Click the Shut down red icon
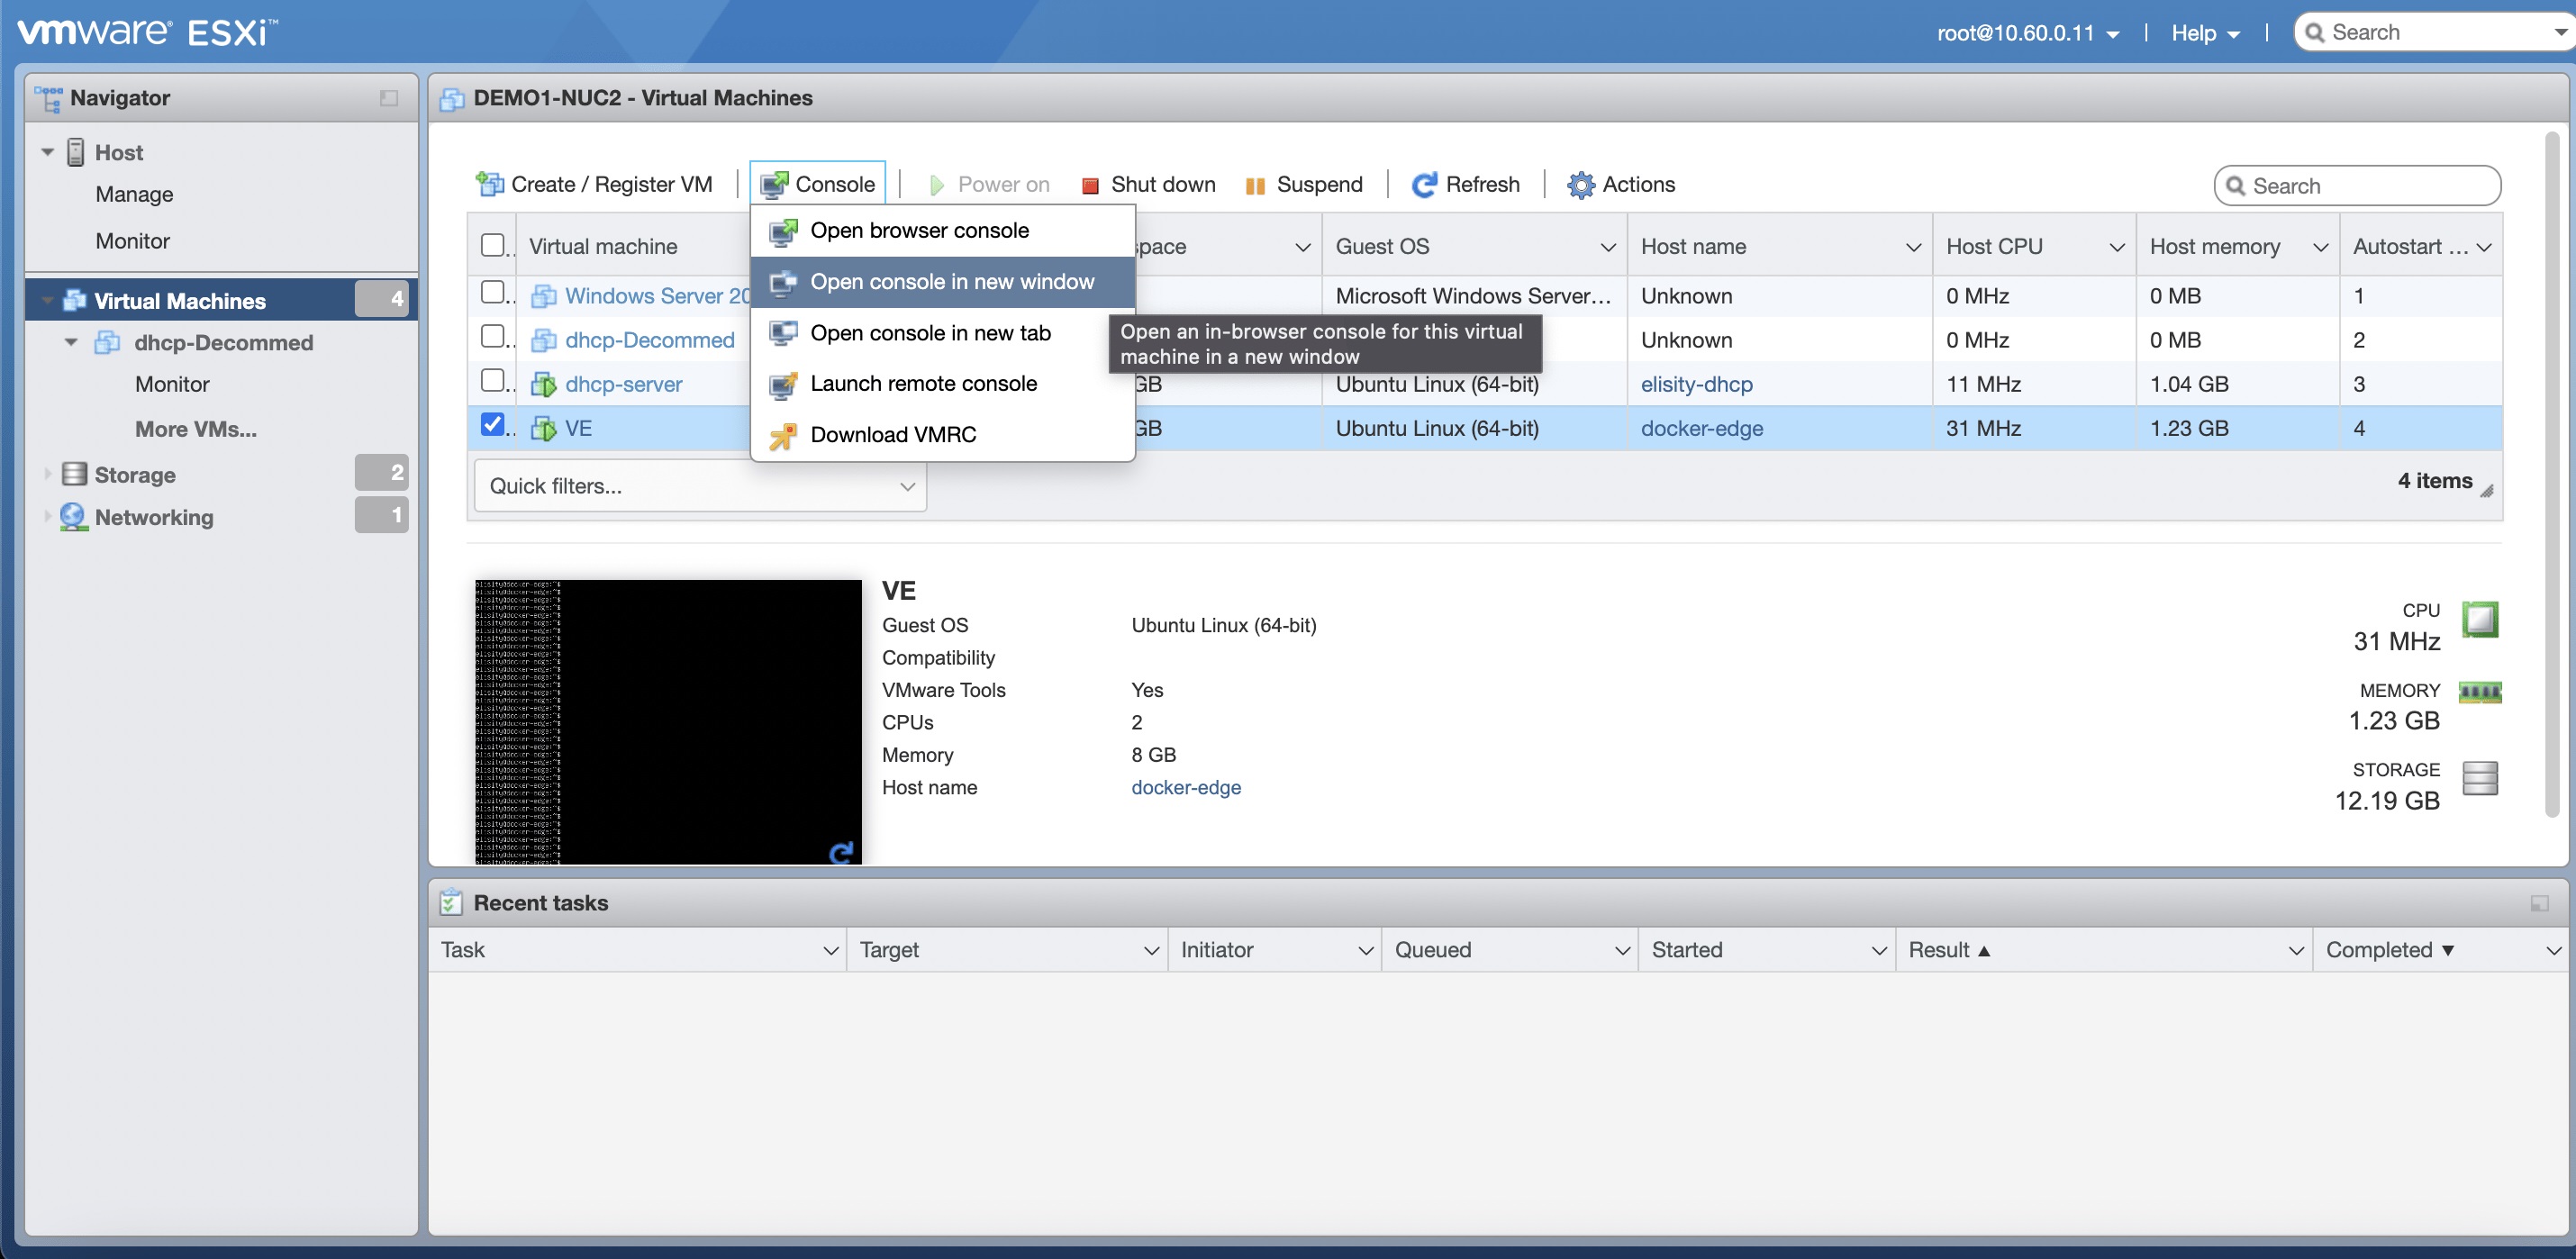The width and height of the screenshot is (2576, 1259). pos(1091,185)
